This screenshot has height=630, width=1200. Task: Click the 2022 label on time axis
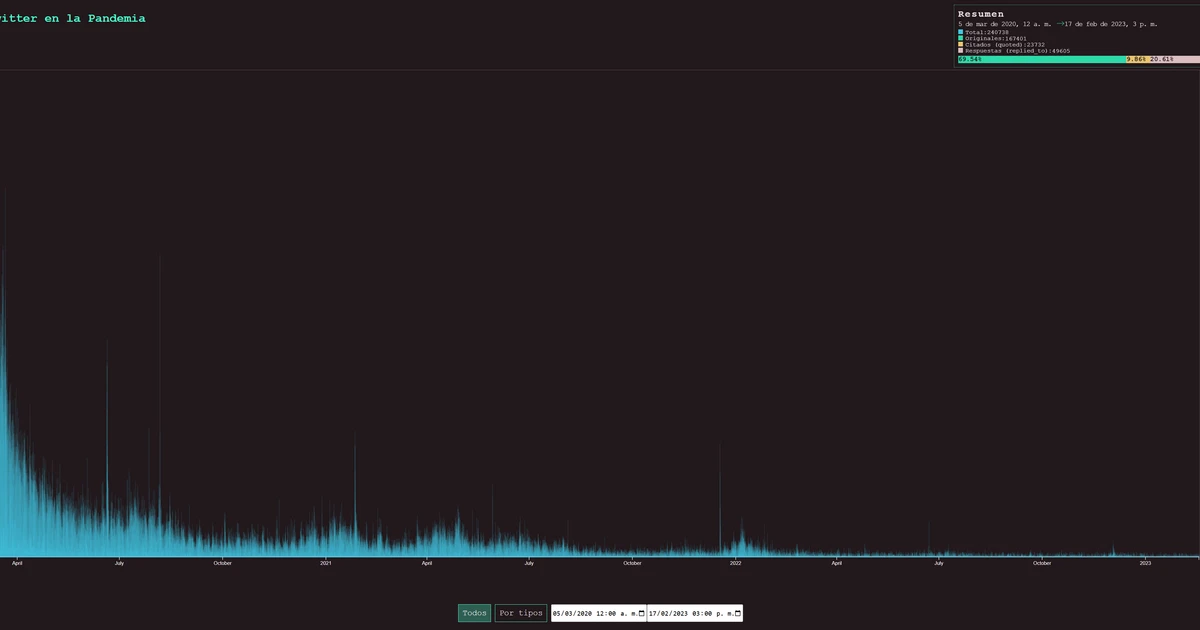[x=736, y=563]
